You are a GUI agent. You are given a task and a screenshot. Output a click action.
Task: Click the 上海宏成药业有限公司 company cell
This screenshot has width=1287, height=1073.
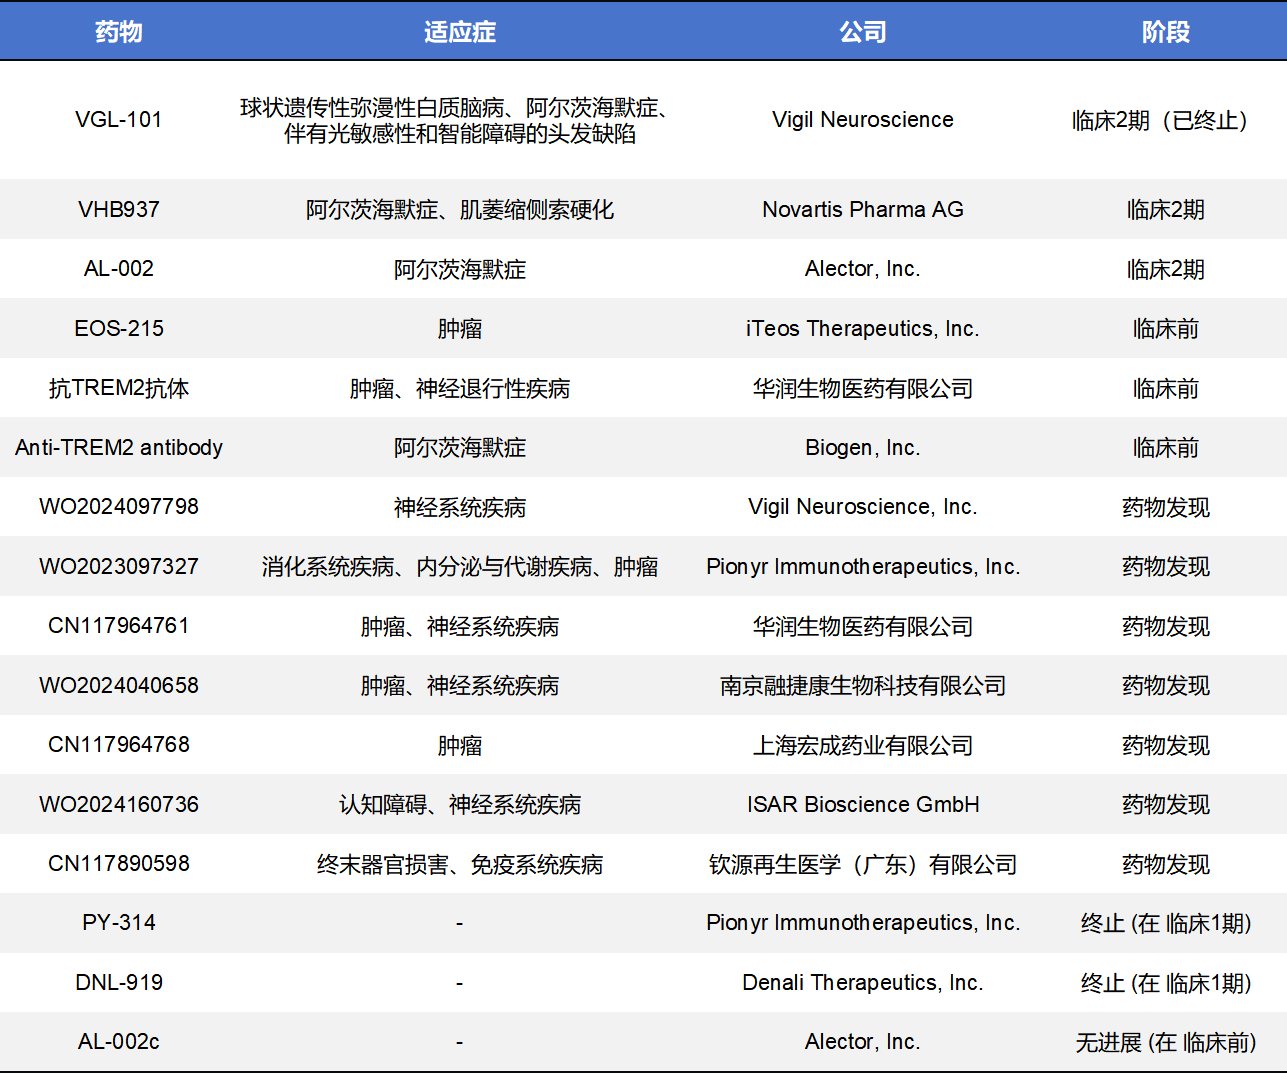(x=862, y=745)
